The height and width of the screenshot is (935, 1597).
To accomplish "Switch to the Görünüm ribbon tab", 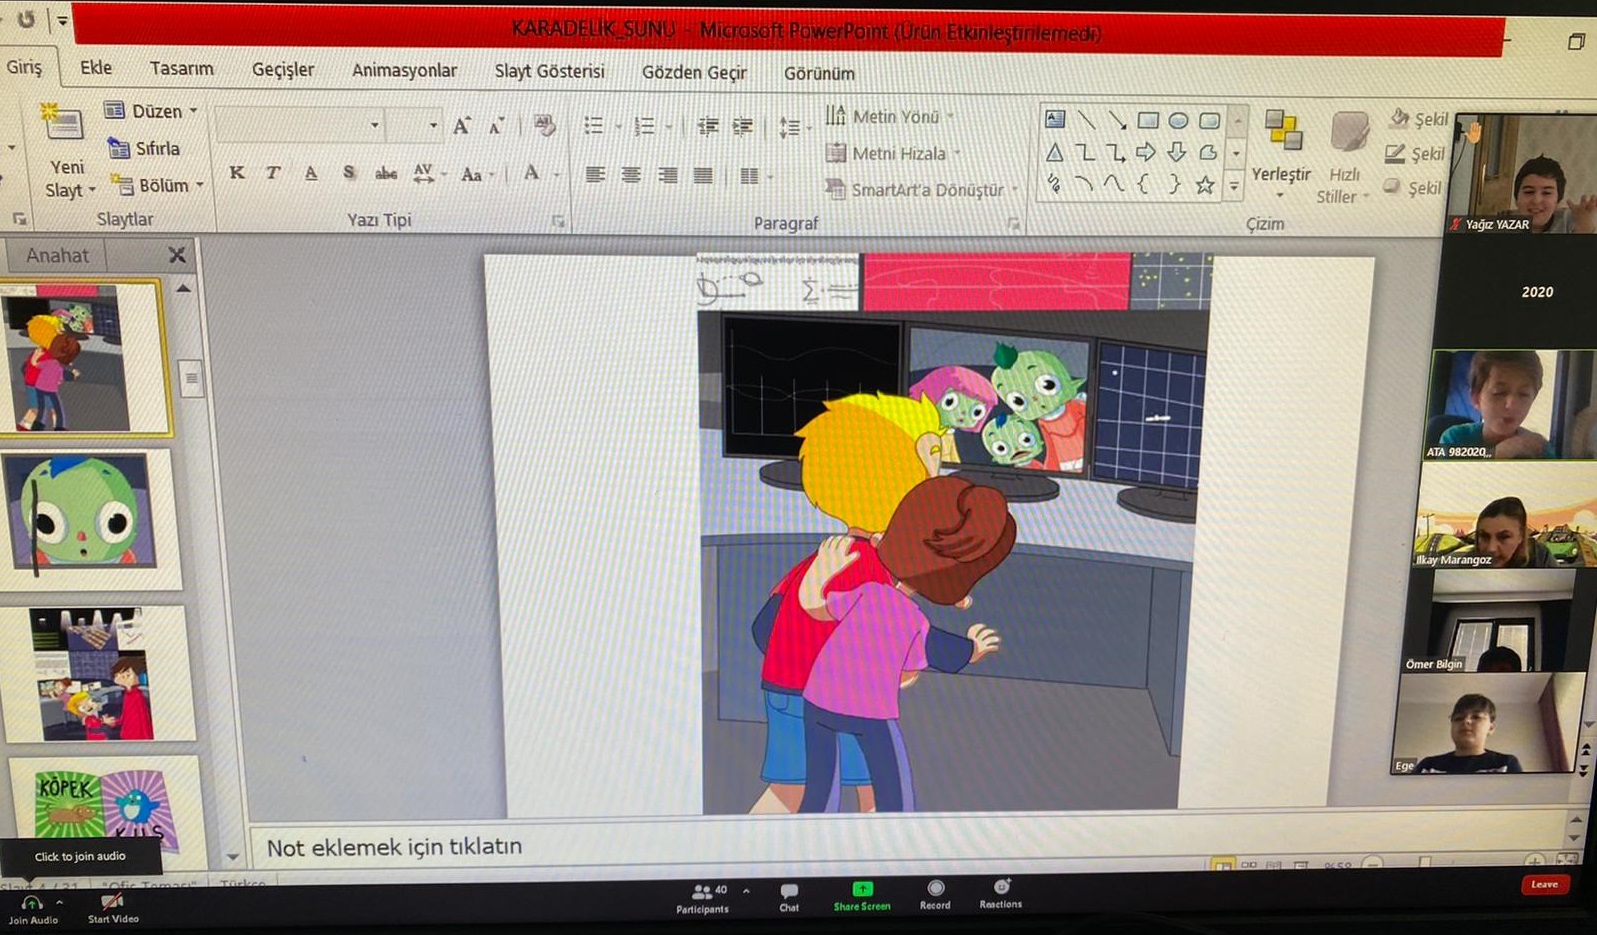I will [819, 74].
